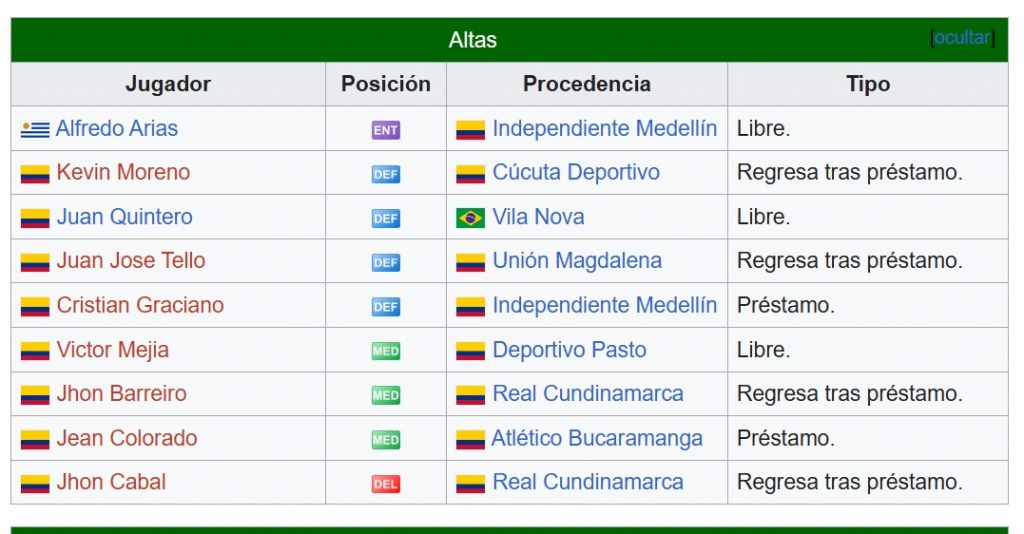This screenshot has width=1024, height=534.
Task: Click the Altas green table title bar
Action: pyautogui.click(x=509, y=40)
